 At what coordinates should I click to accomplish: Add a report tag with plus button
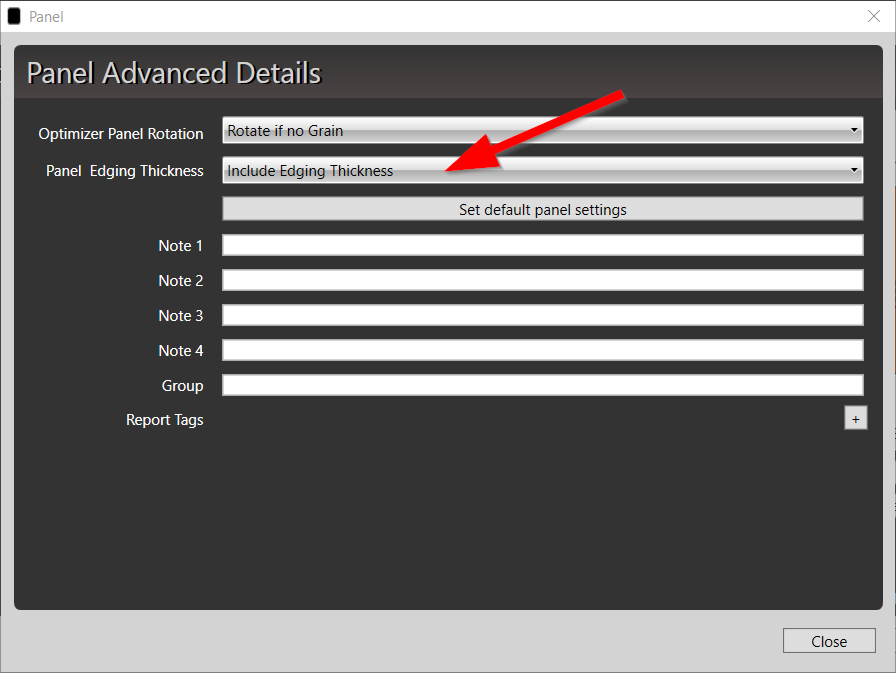(855, 418)
